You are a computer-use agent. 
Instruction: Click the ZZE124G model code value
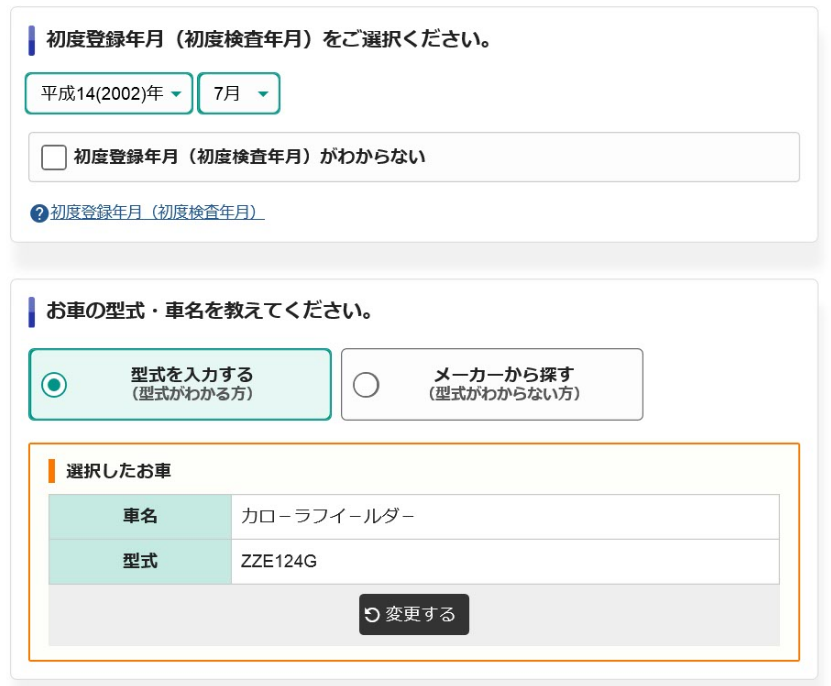(279, 562)
